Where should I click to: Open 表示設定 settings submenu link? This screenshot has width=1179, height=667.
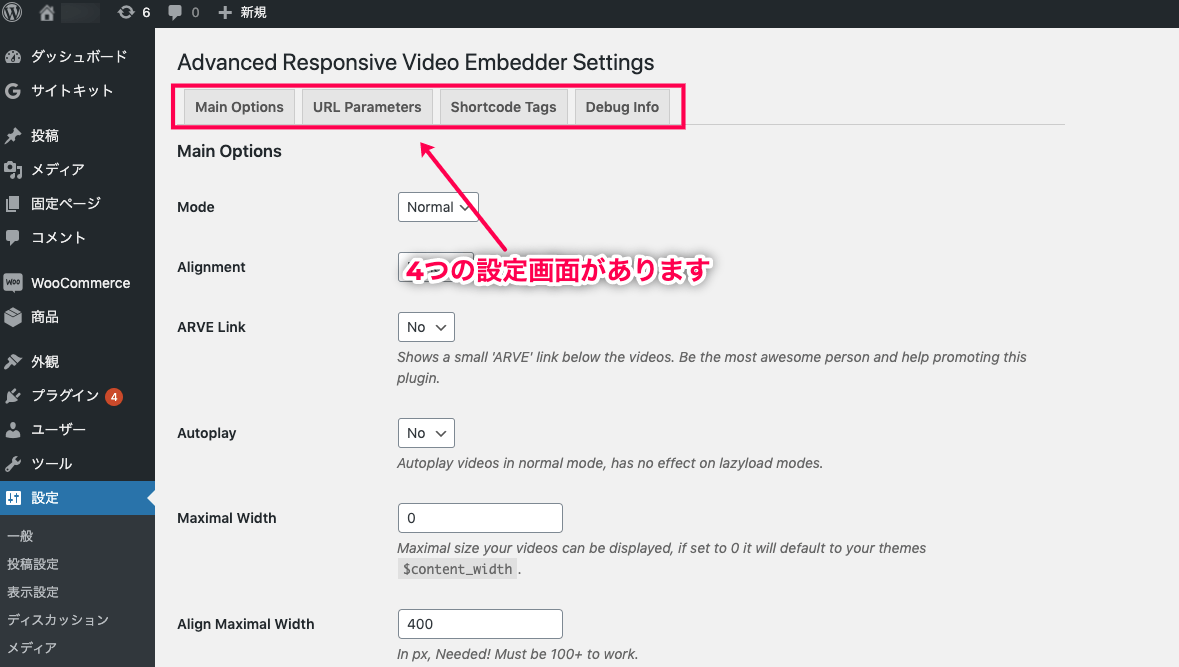tap(33, 592)
